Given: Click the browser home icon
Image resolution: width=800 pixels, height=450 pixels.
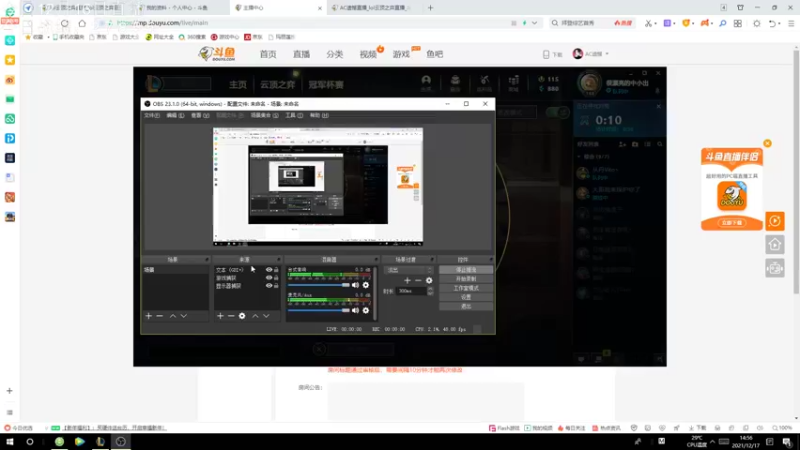Looking at the screenshot, I should [x=82, y=23].
